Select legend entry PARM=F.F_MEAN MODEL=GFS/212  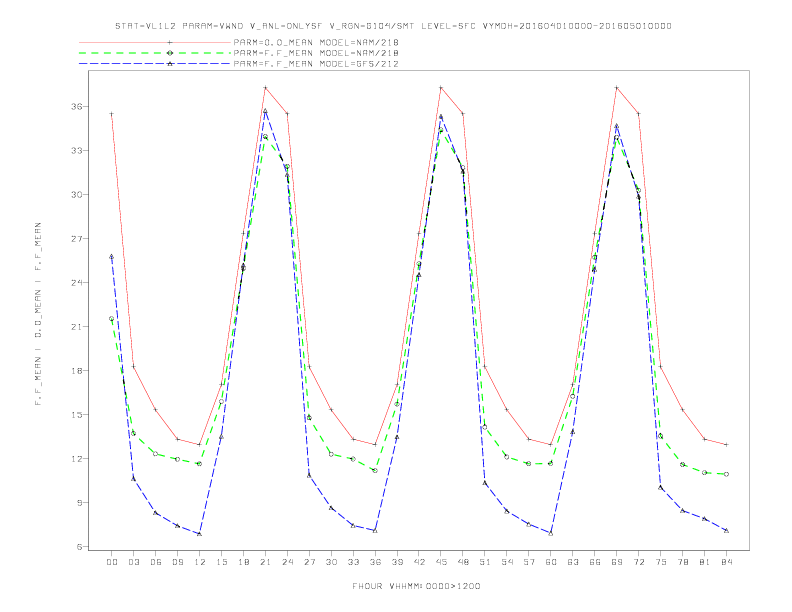[316, 64]
